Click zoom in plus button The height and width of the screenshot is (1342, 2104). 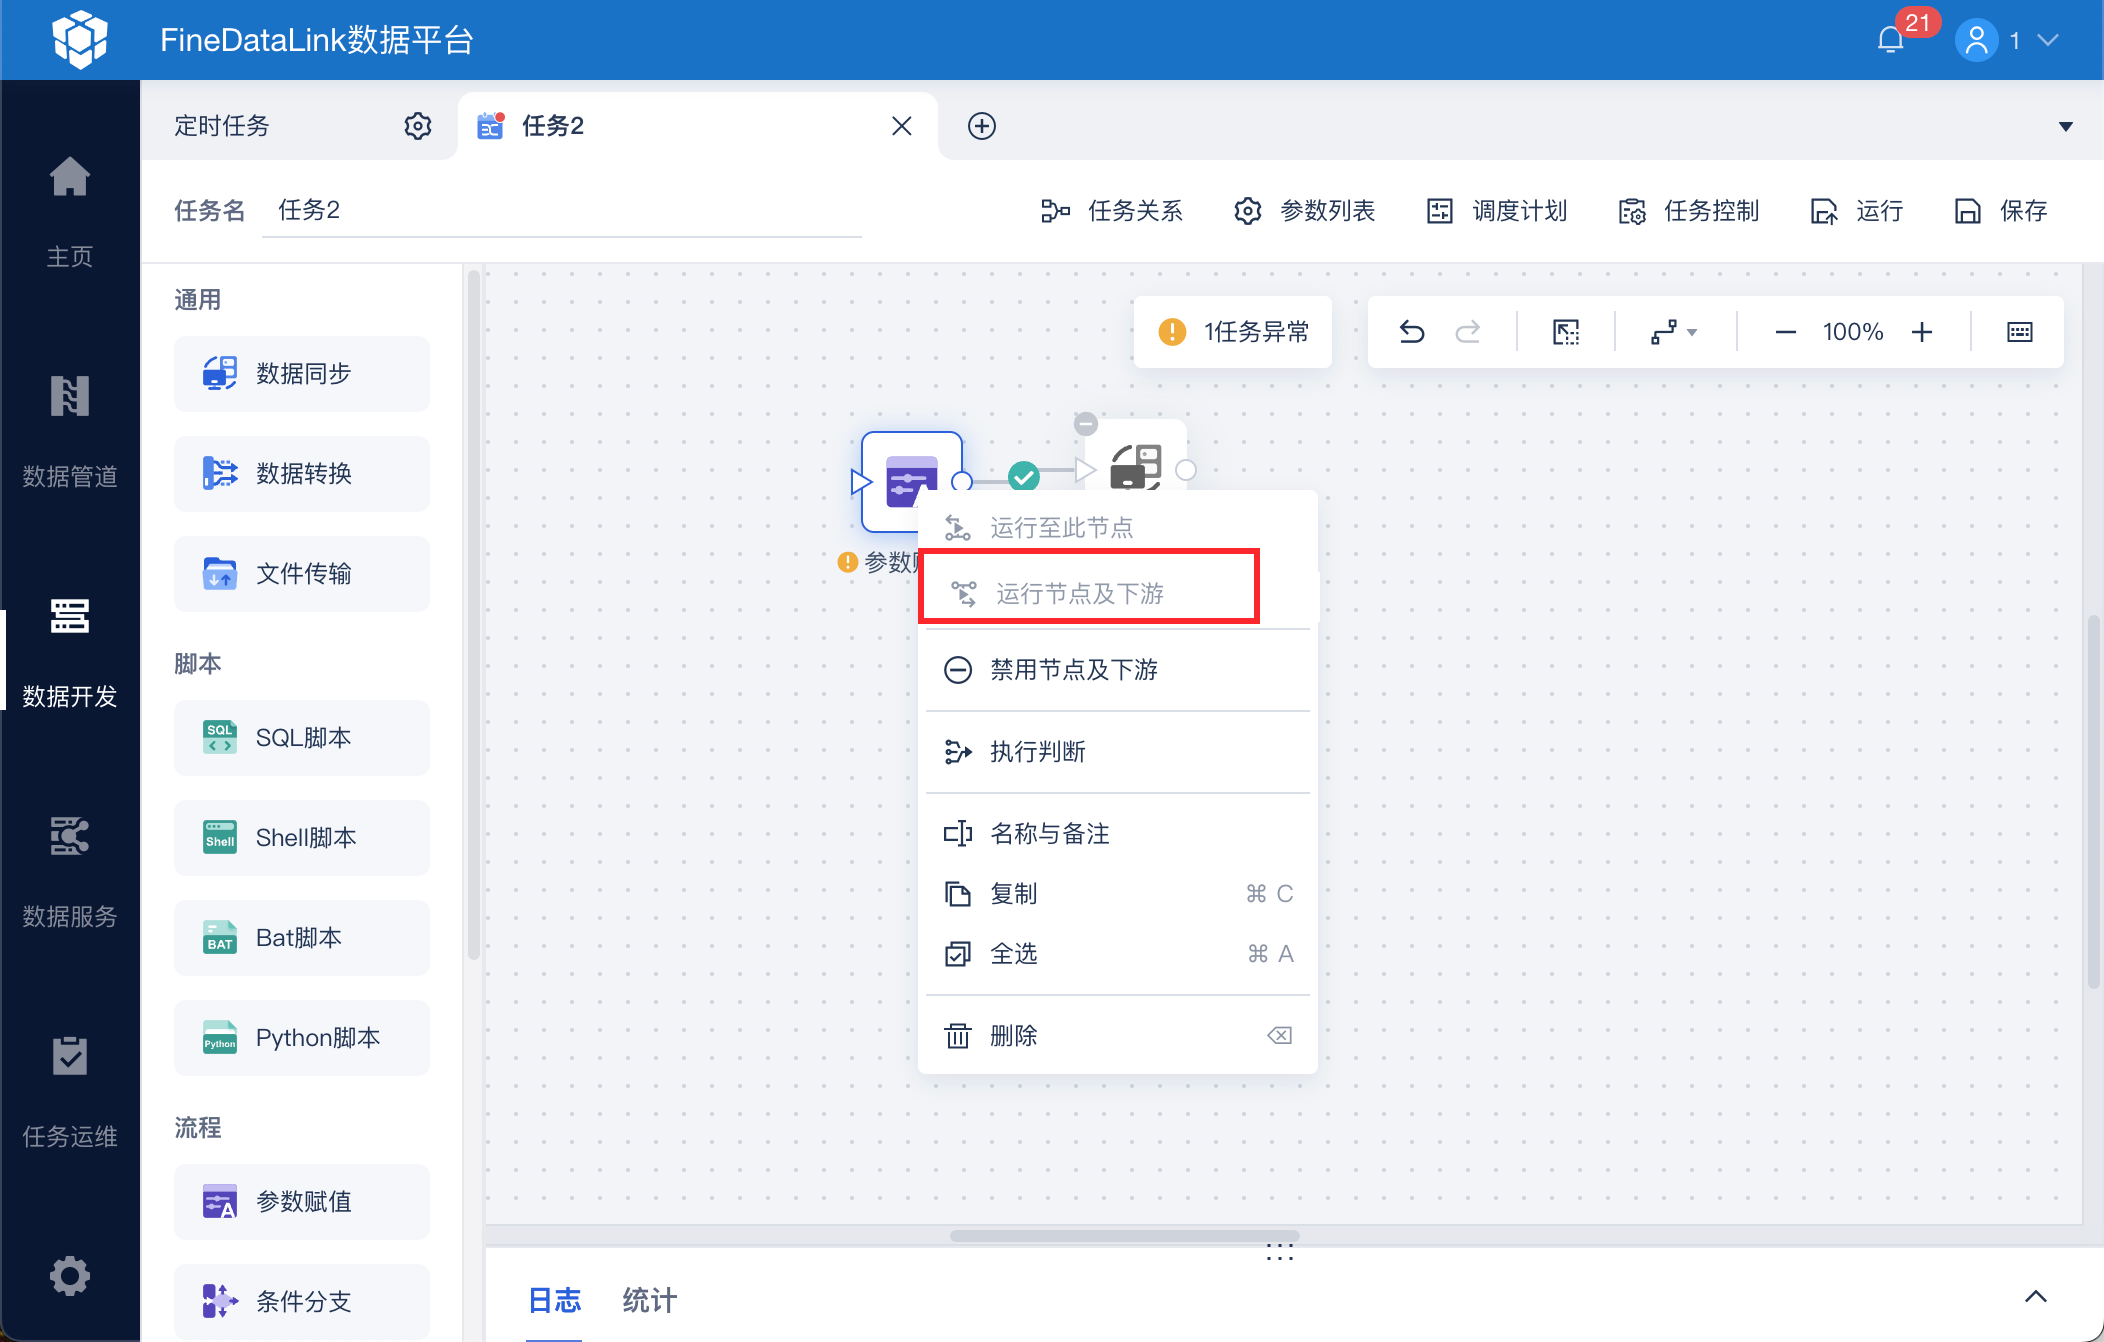pyautogui.click(x=1921, y=332)
